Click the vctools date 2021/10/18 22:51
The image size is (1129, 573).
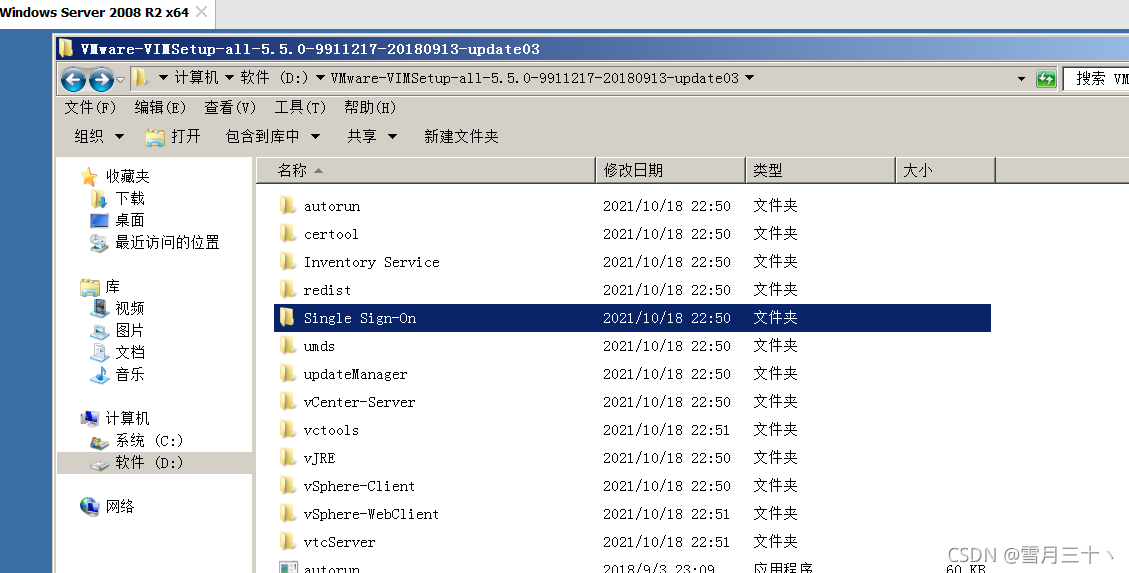(x=667, y=430)
